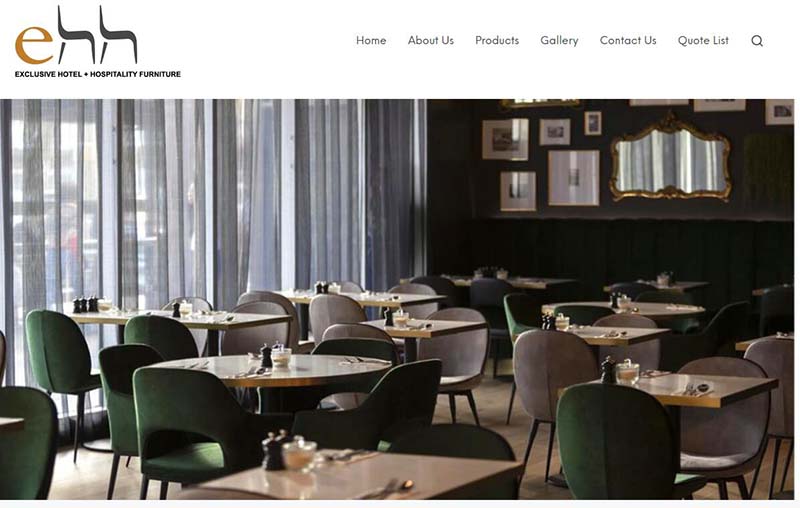
Task: Open the Products menu item
Action: coord(497,40)
